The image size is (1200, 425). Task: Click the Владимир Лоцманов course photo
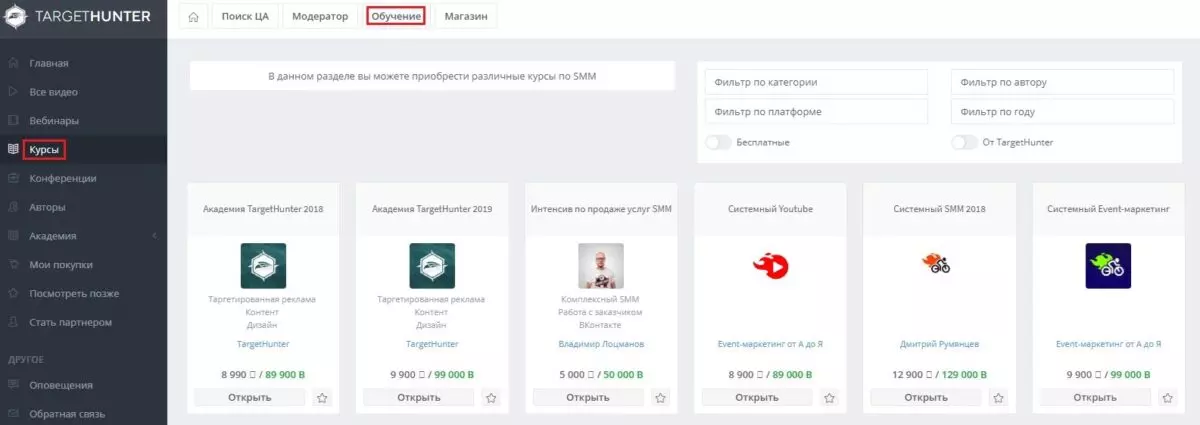[x=601, y=266]
